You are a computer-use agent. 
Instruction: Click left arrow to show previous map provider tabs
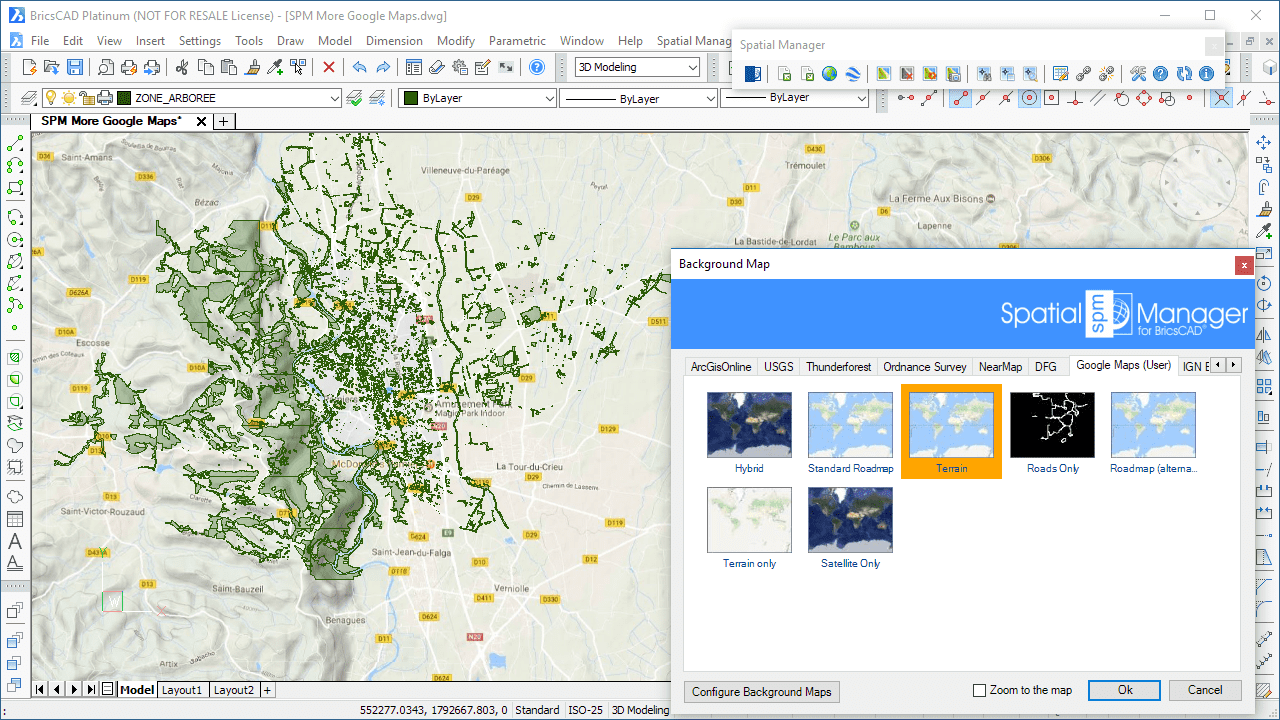click(1220, 366)
